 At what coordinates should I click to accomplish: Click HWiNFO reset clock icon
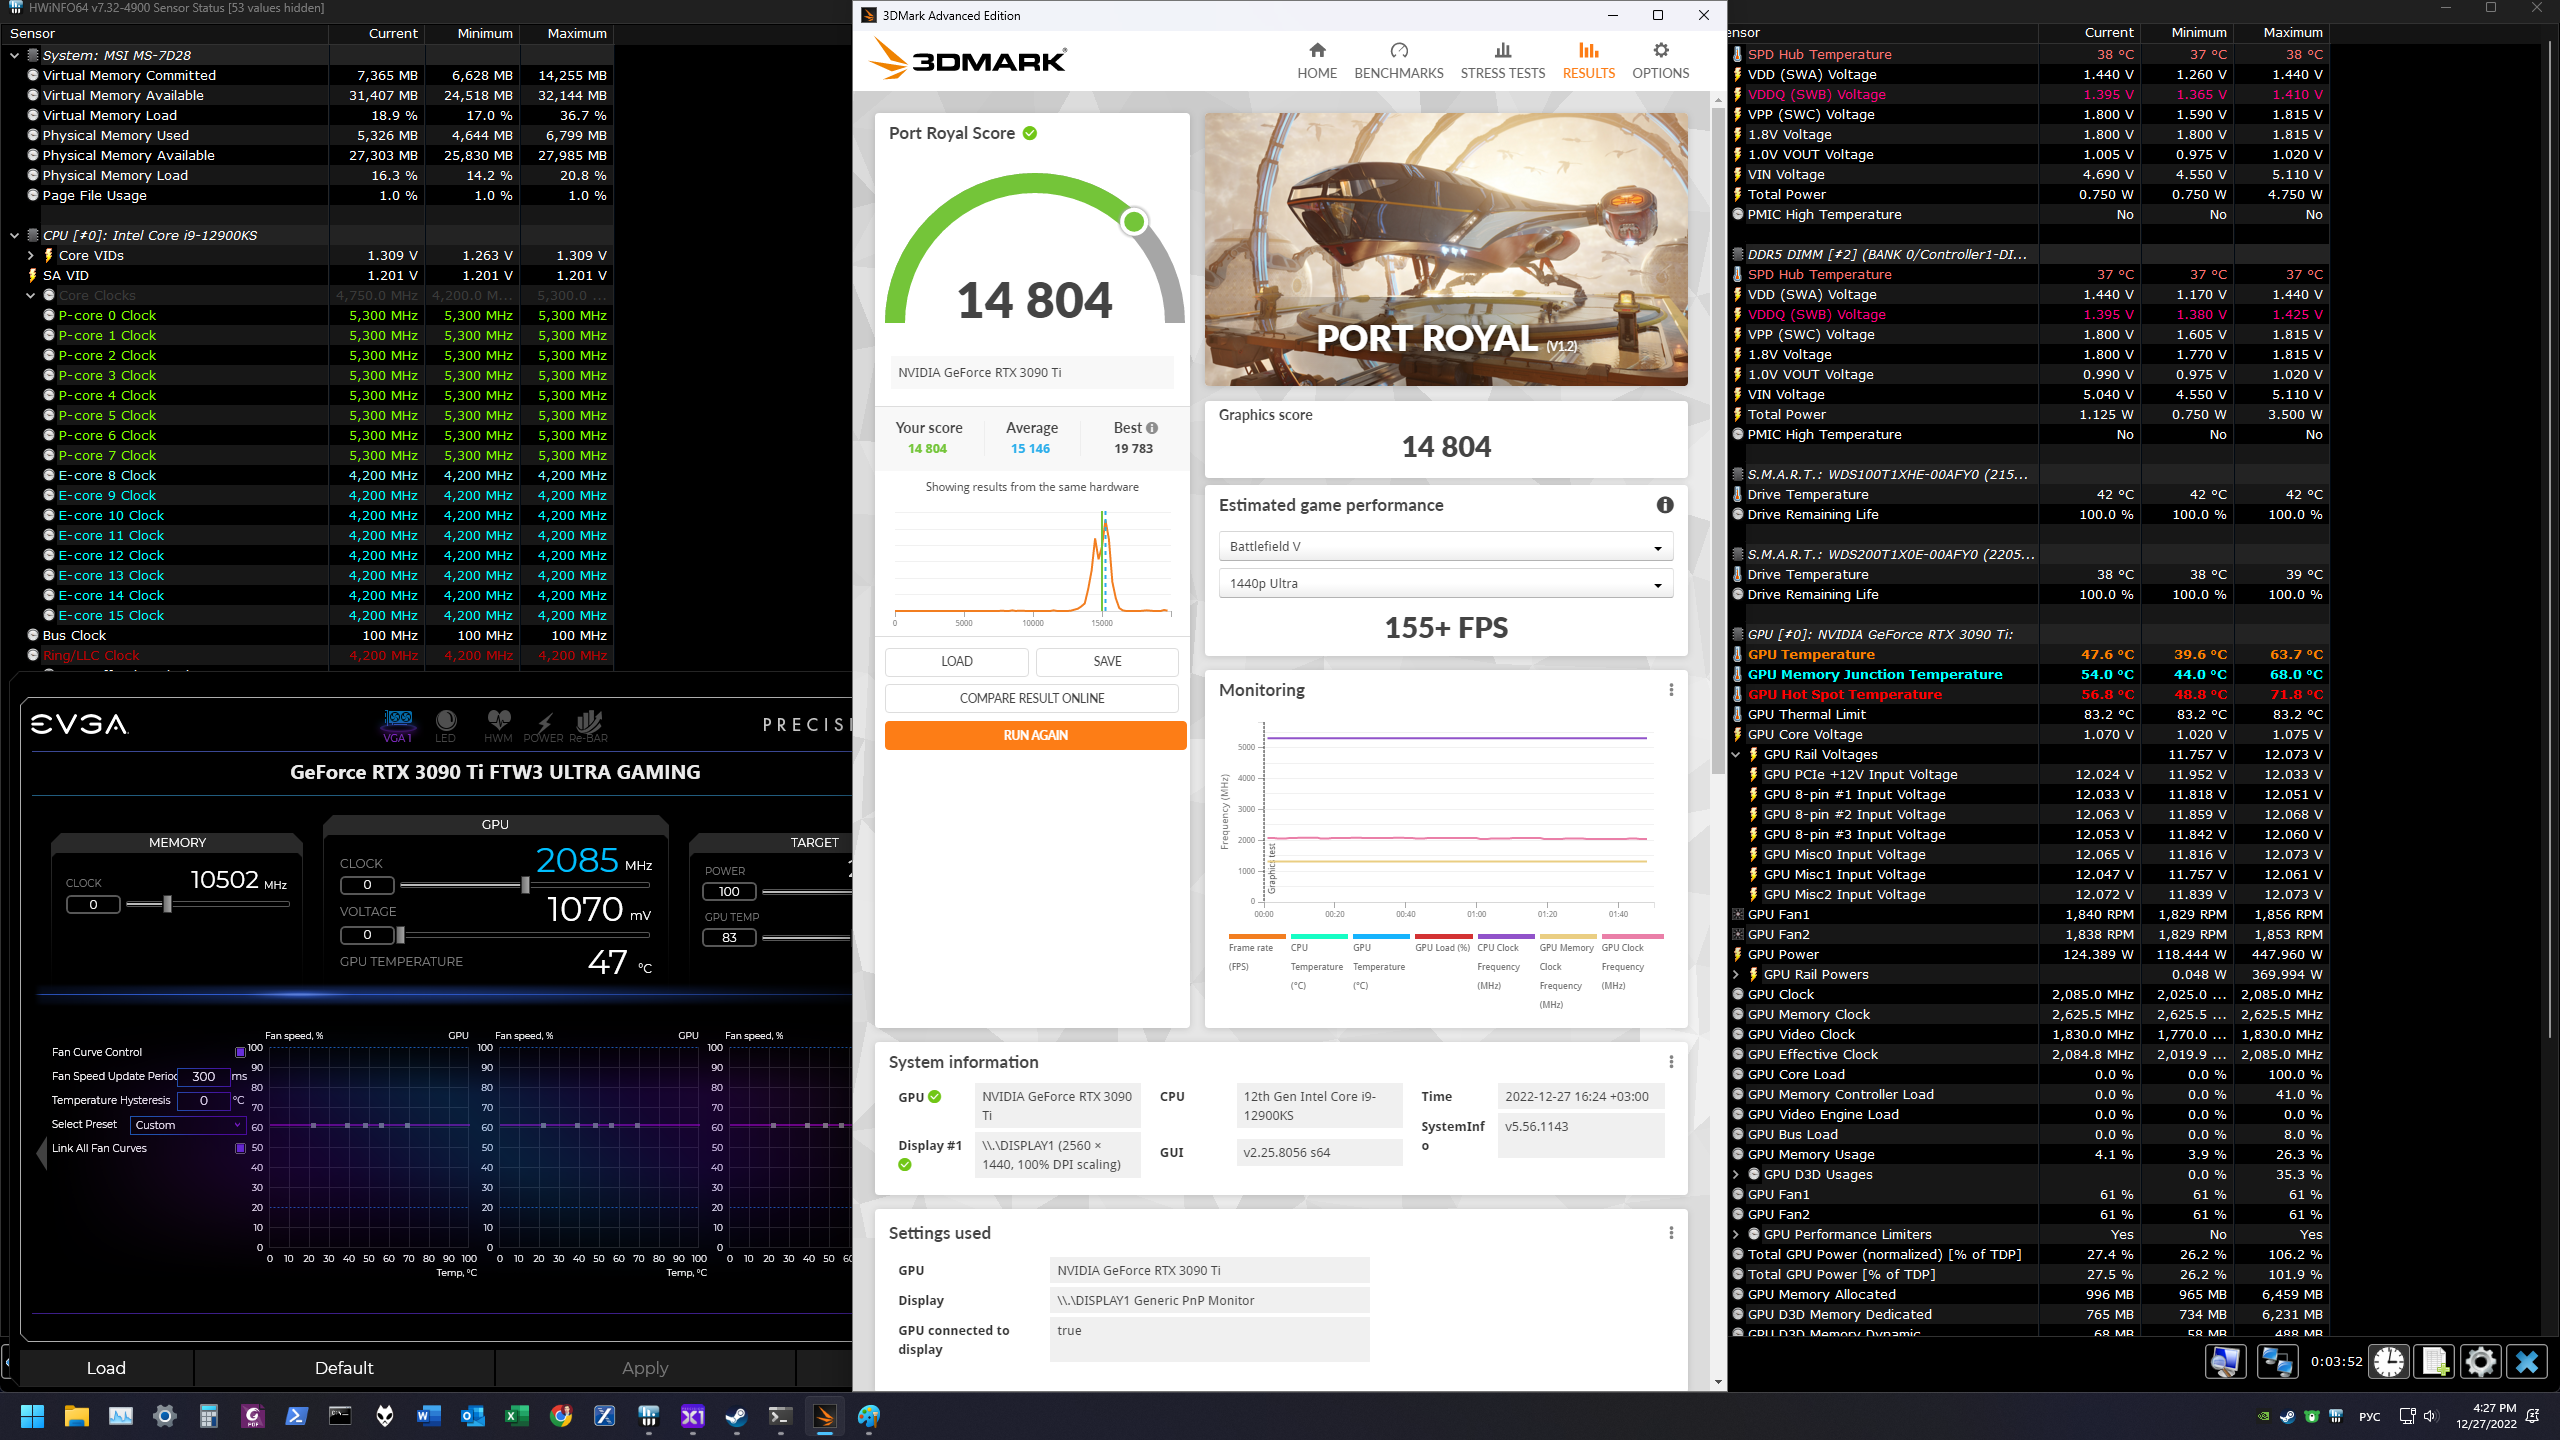[2389, 1362]
